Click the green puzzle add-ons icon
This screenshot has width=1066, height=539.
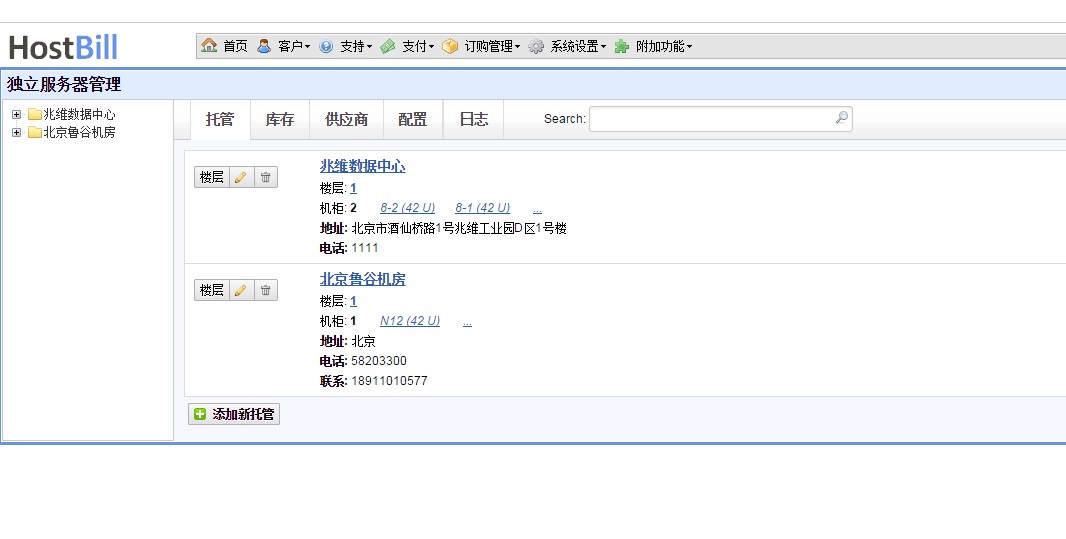point(621,46)
